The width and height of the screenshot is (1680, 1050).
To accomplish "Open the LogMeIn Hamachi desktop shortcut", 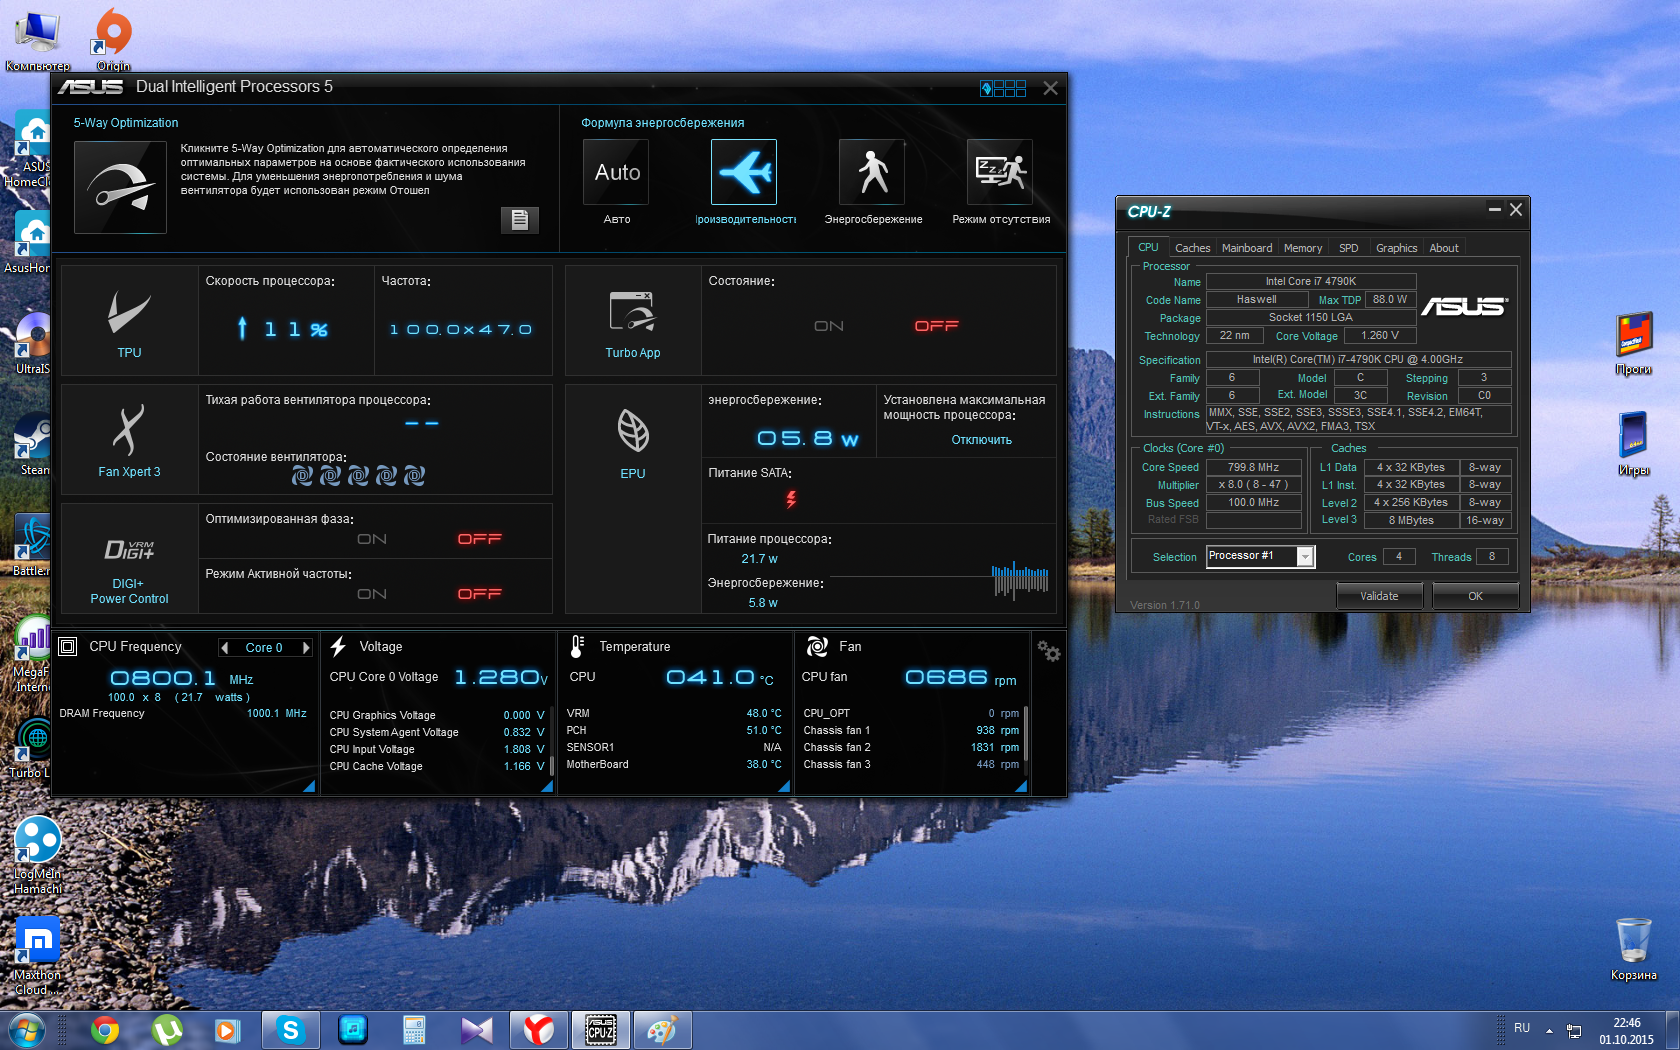I will point(37,855).
